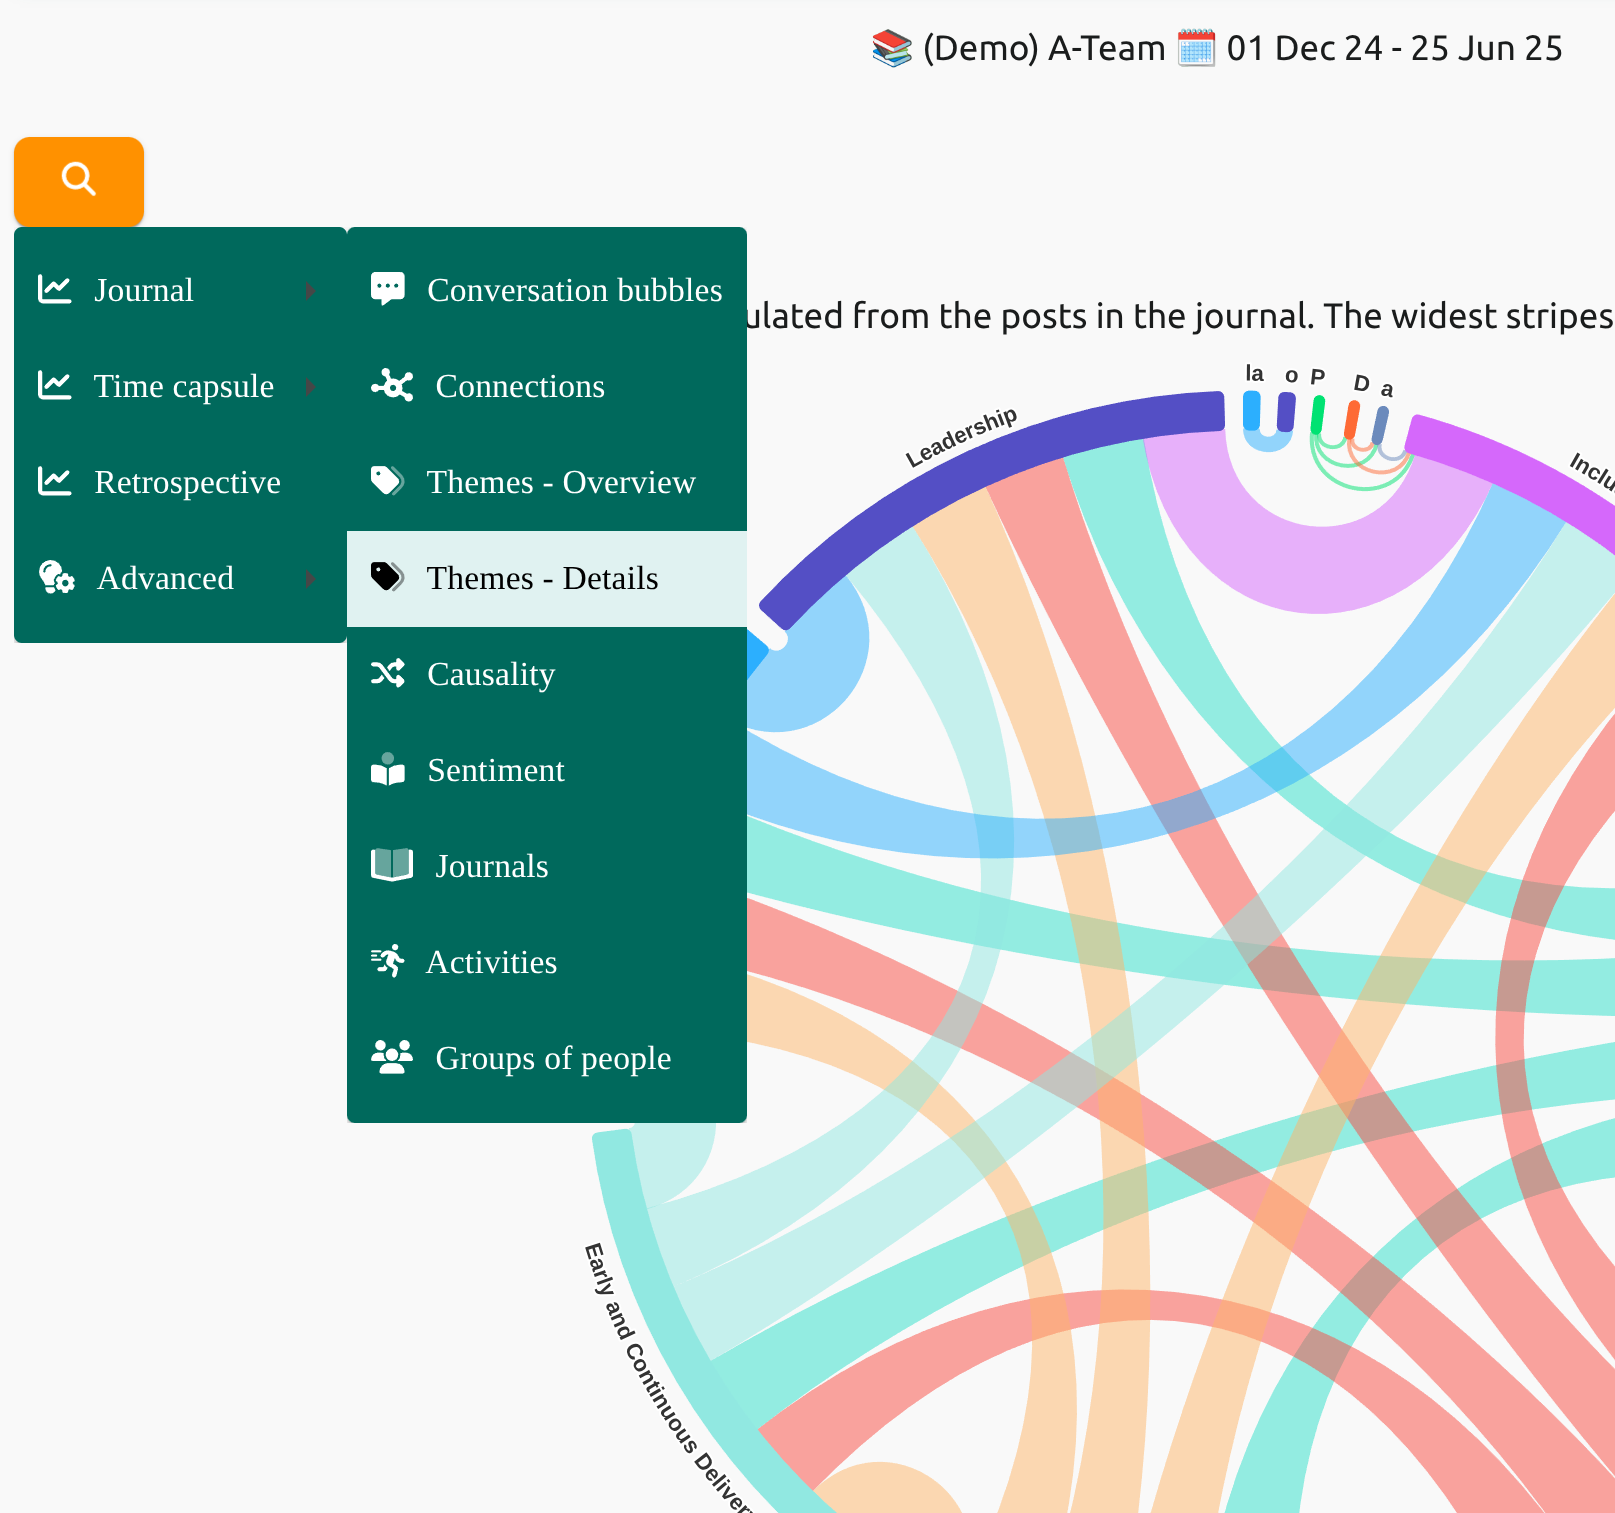Click the Groups of people label
Image resolution: width=1615 pixels, height=1513 pixels.
coord(553,1058)
